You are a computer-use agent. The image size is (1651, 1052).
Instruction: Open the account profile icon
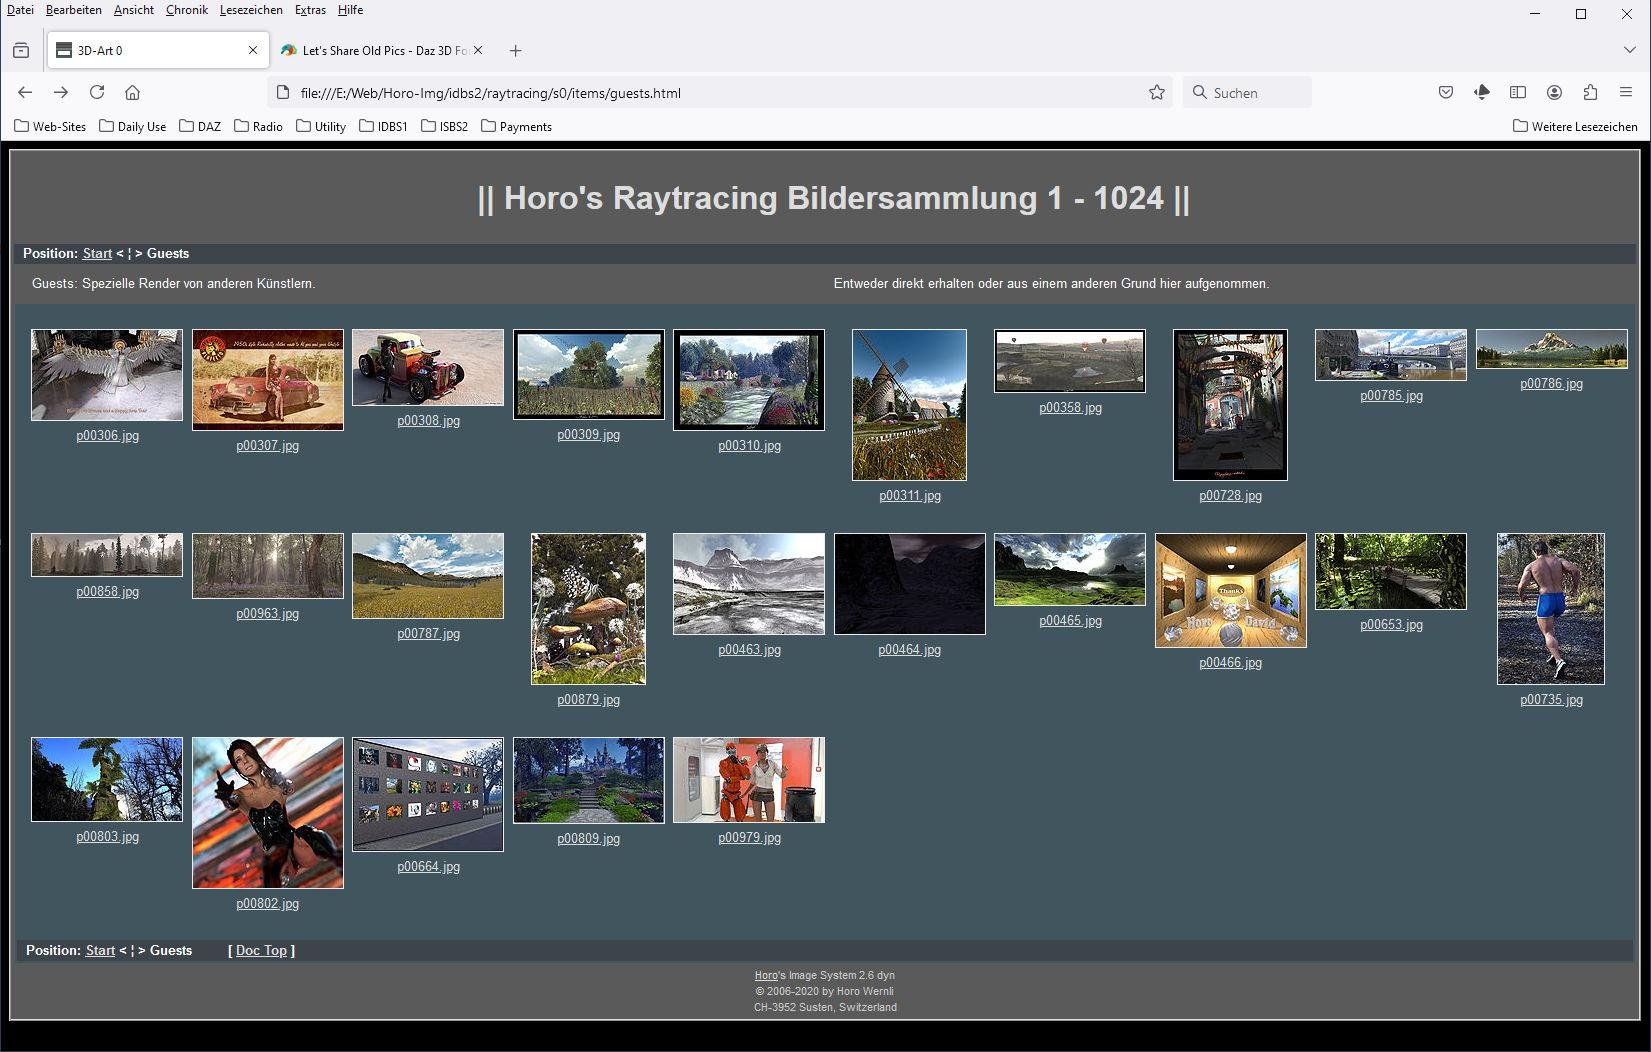pos(1554,92)
